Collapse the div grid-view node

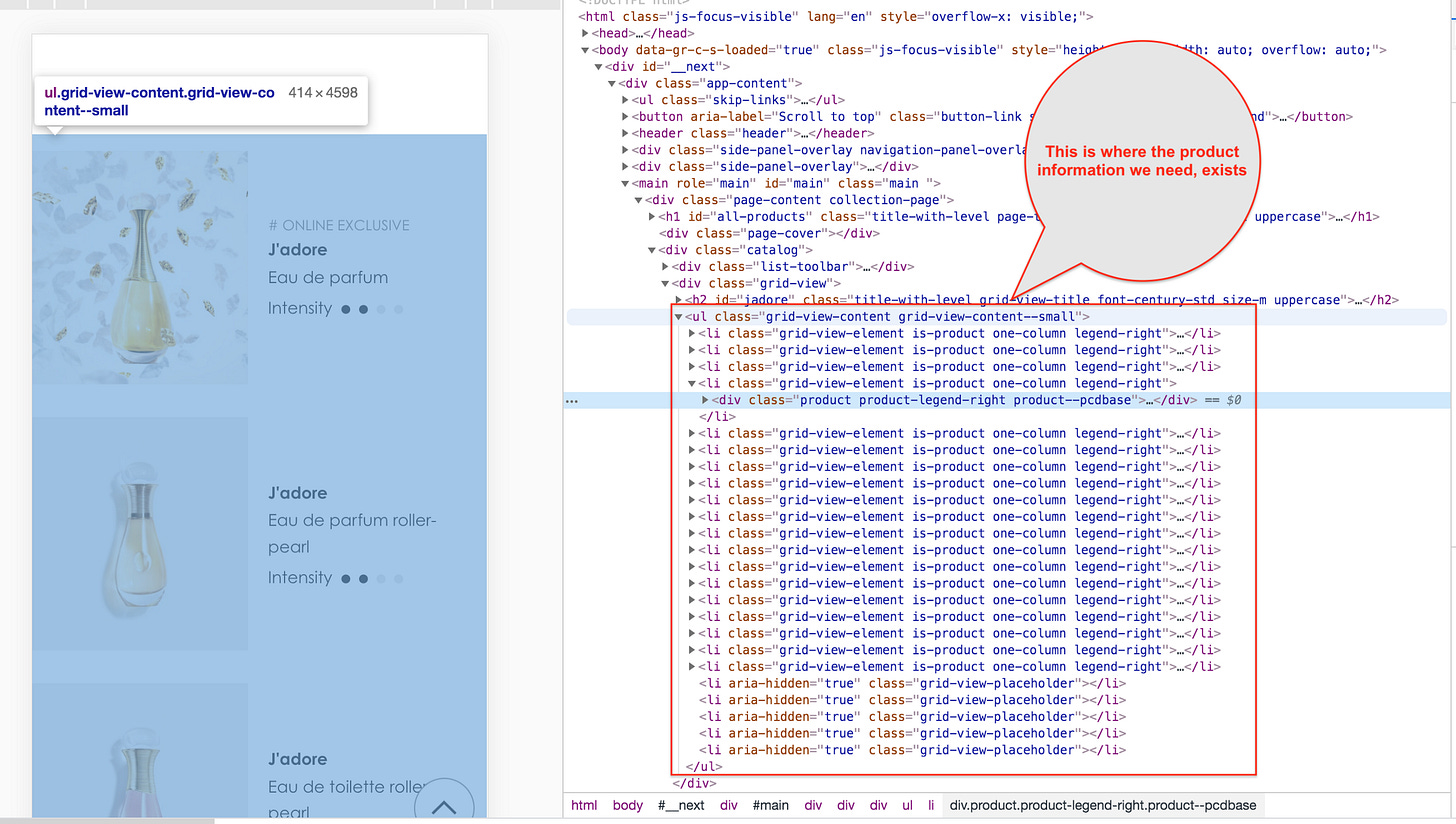pos(667,283)
